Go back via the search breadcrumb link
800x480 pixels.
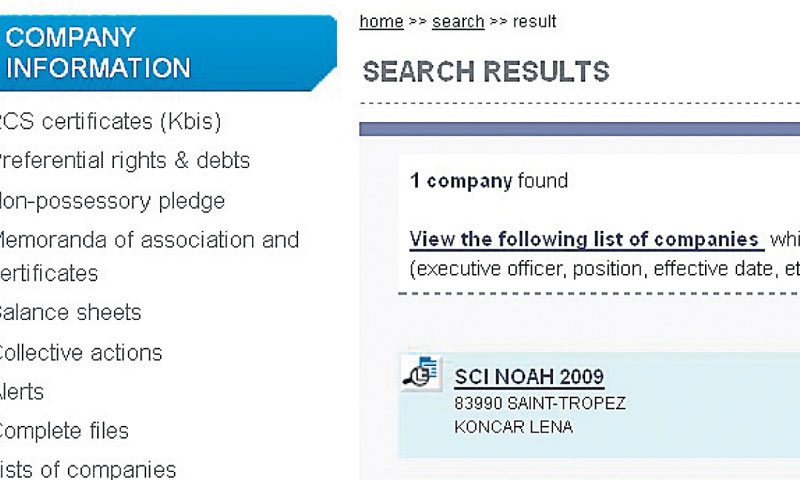tap(458, 21)
